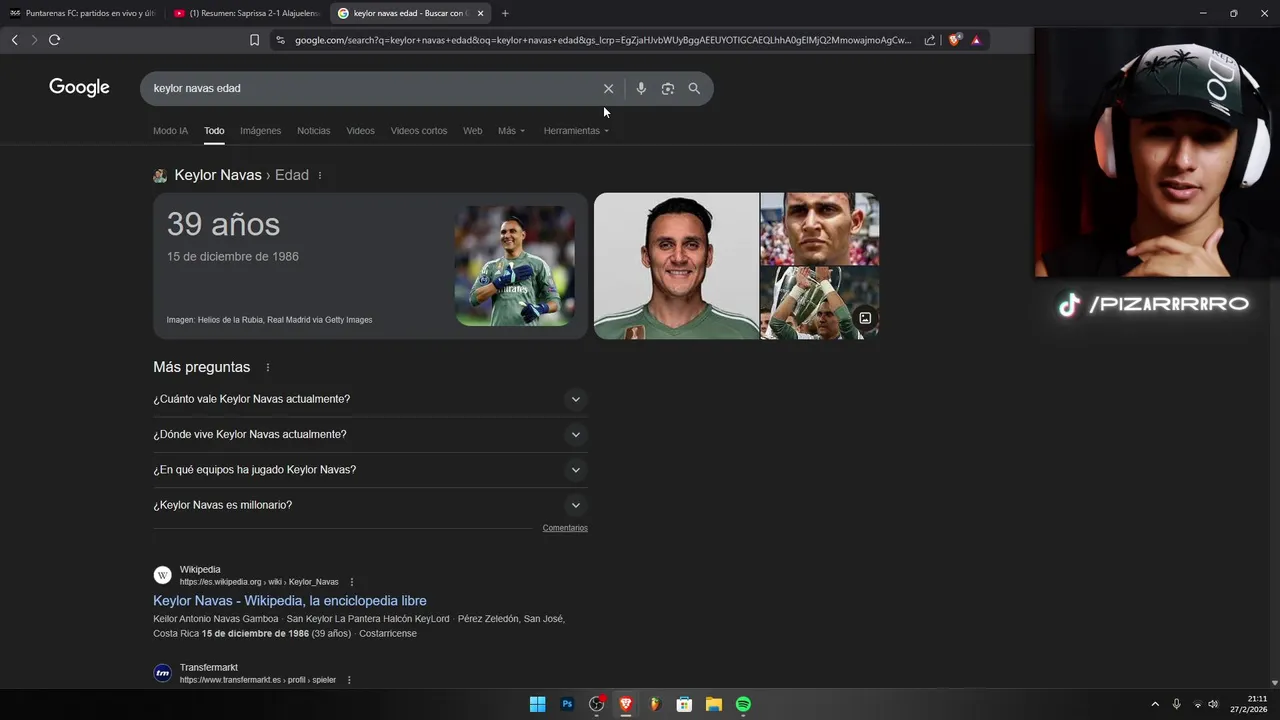Viewport: 1280px width, 720px height.
Task: Clear the search box with the X icon
Action: (608, 88)
